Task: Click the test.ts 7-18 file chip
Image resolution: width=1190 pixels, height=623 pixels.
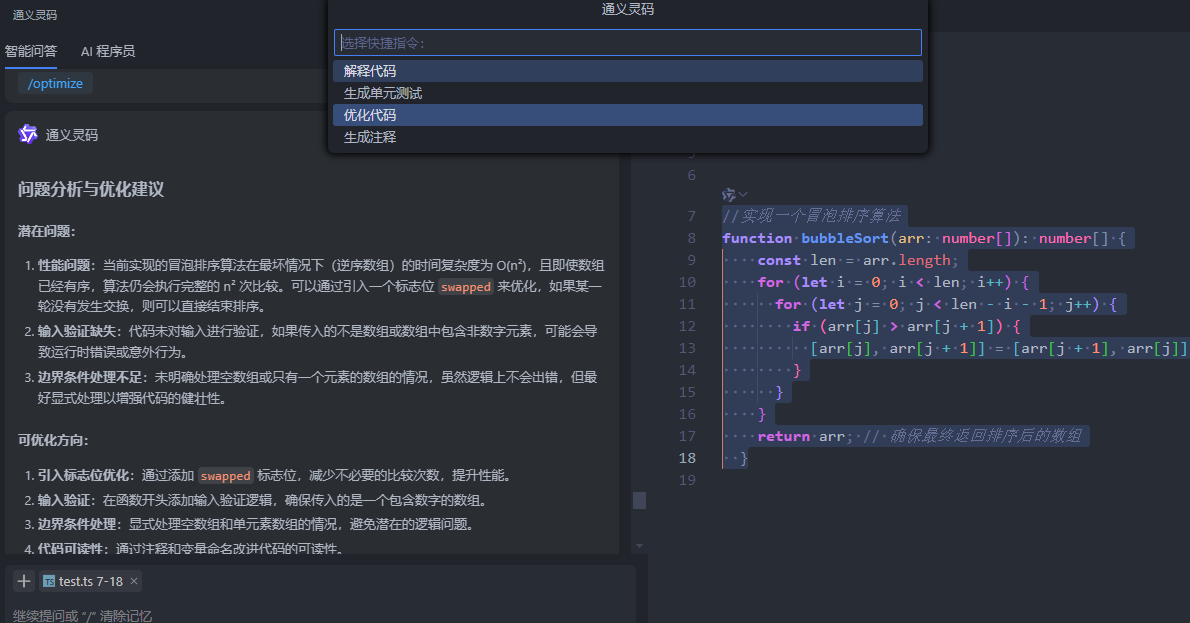Action: tap(90, 581)
